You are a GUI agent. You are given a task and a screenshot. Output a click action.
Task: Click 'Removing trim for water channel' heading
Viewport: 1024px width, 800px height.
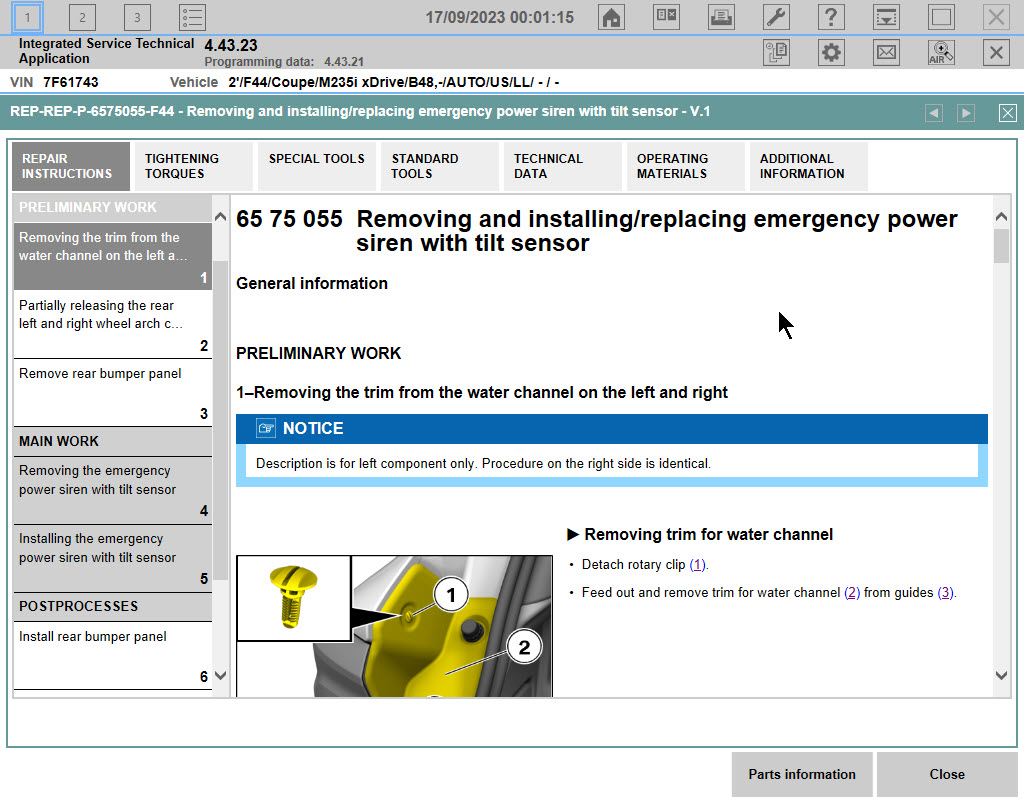(x=709, y=535)
